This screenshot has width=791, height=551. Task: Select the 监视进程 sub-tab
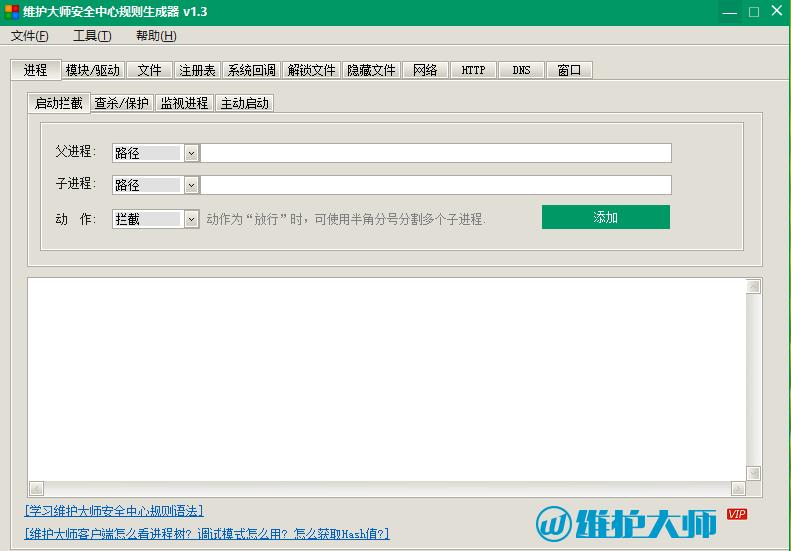(184, 103)
